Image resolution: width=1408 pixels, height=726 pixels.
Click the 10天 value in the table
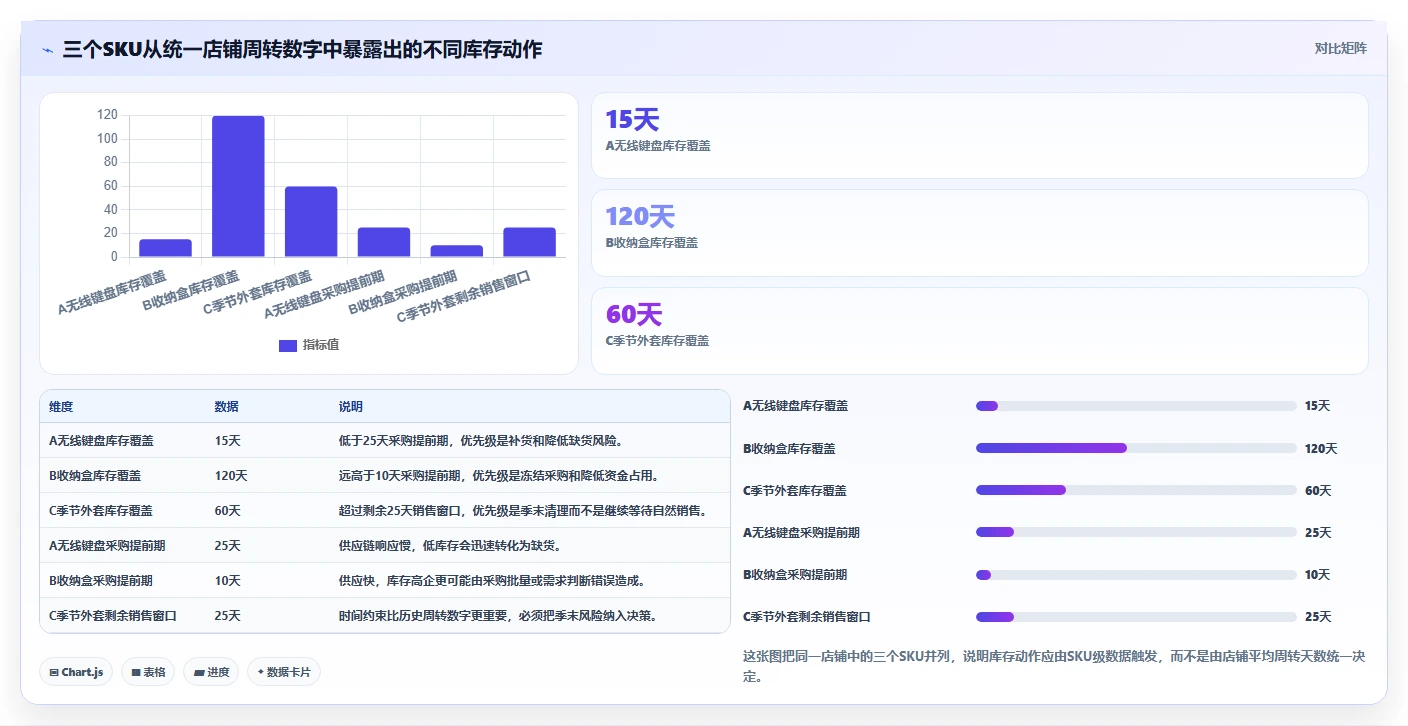pyautogui.click(x=227, y=580)
